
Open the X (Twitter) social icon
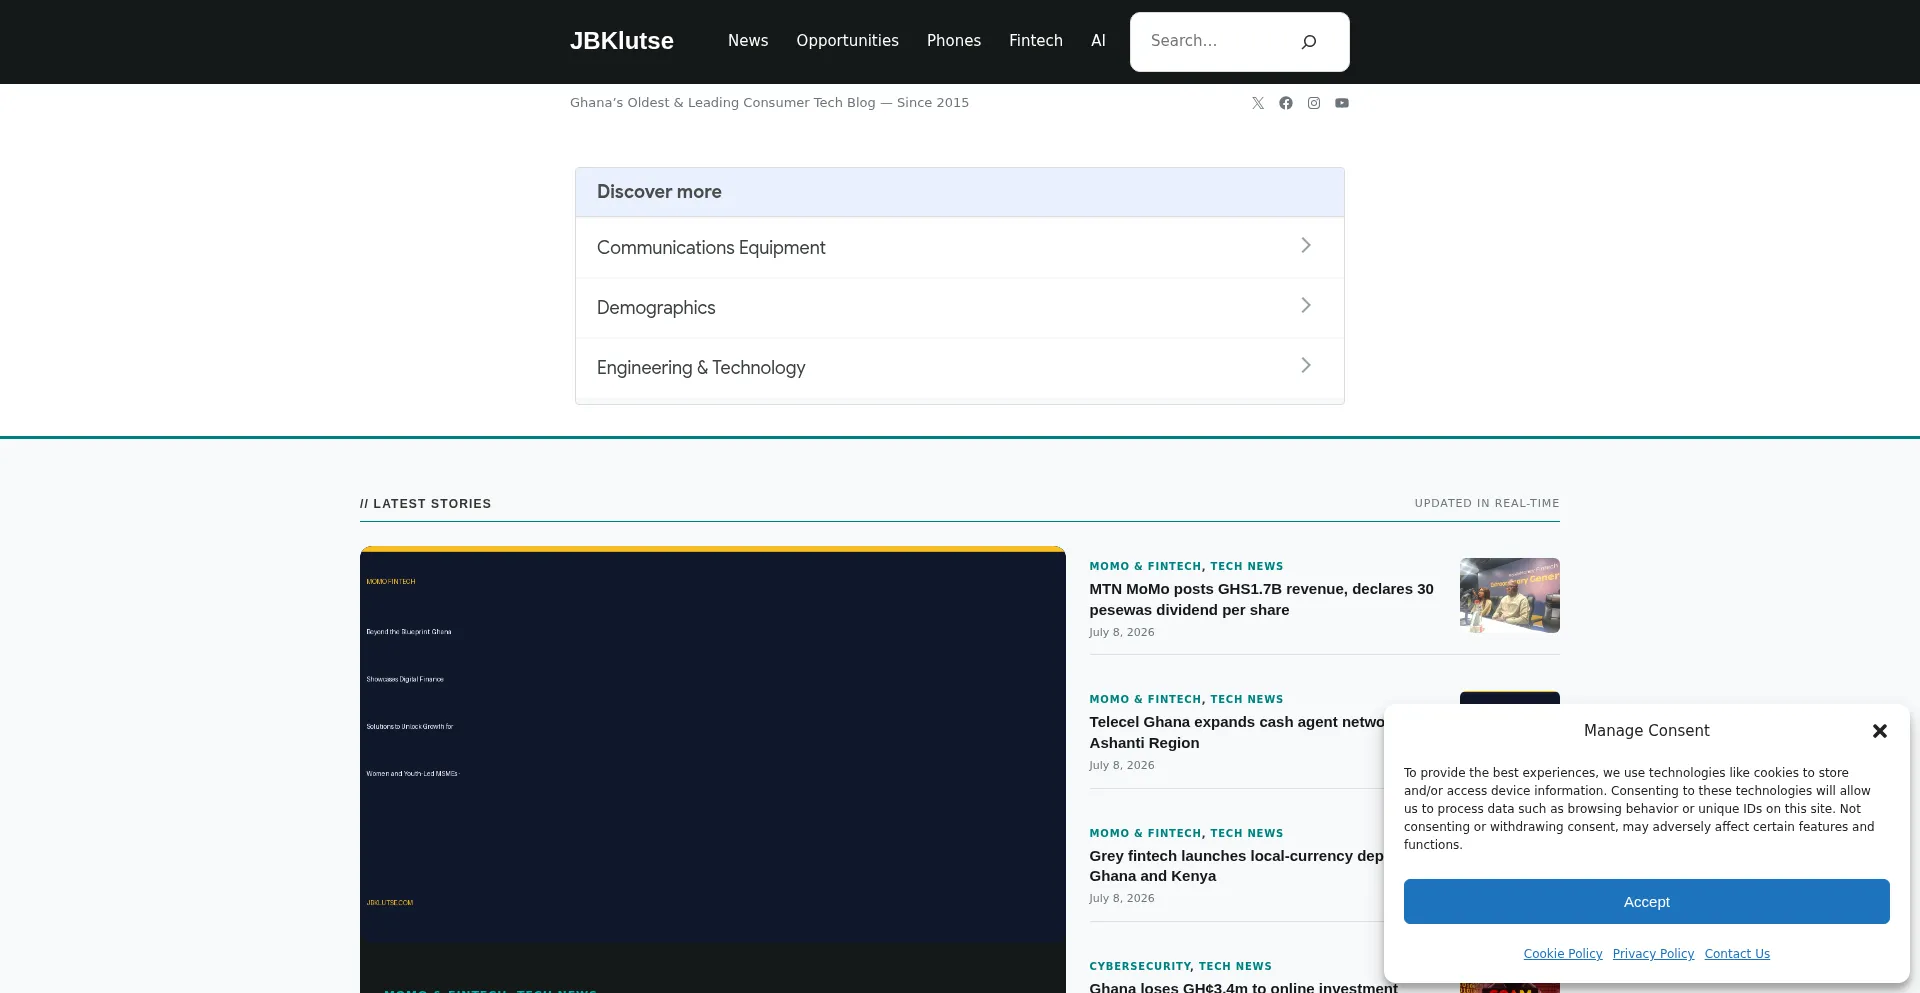tap(1258, 103)
